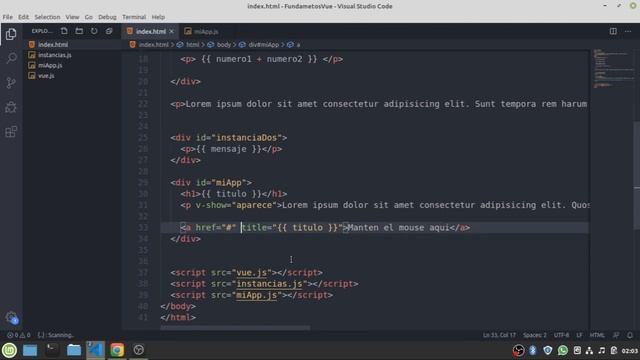Follow the vue.js script src link
Viewport: 640px width, 360px height.
click(251, 273)
